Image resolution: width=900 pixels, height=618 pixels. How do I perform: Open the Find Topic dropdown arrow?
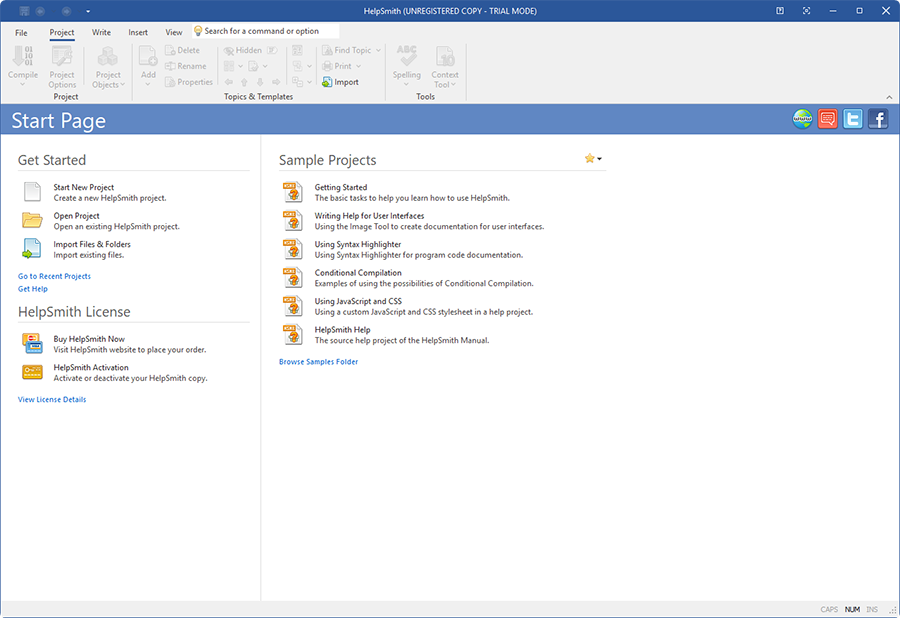(x=378, y=50)
